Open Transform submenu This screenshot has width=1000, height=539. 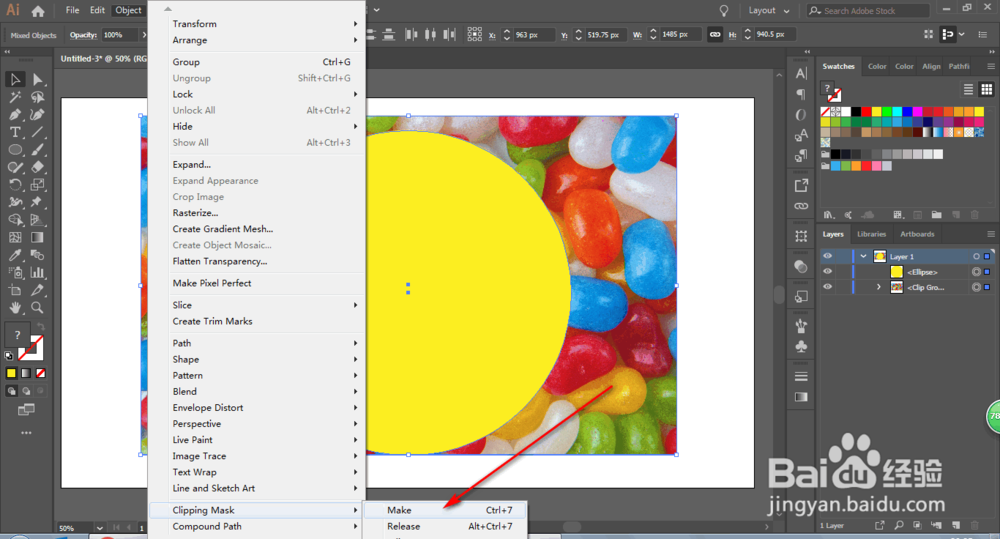click(256, 24)
